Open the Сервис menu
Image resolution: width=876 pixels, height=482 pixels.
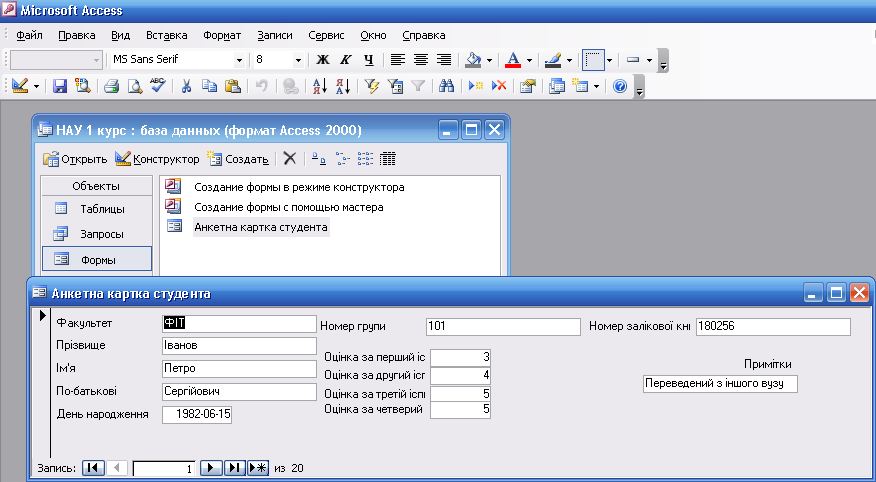coord(325,35)
